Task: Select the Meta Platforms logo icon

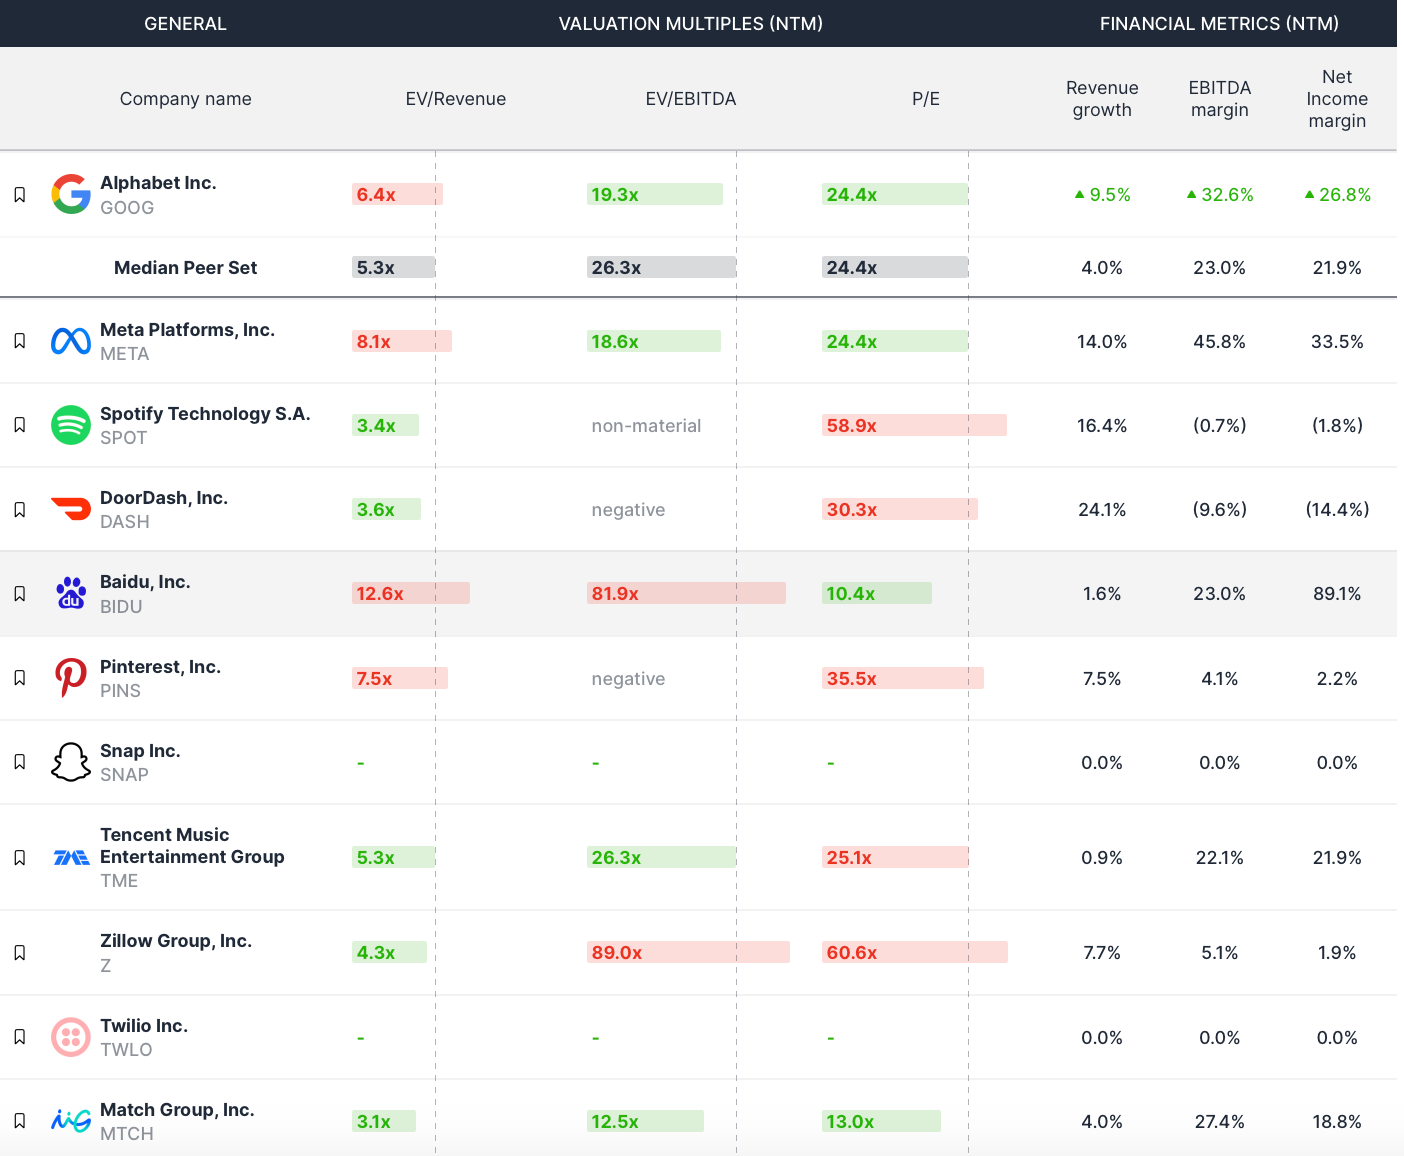Action: click(x=70, y=340)
